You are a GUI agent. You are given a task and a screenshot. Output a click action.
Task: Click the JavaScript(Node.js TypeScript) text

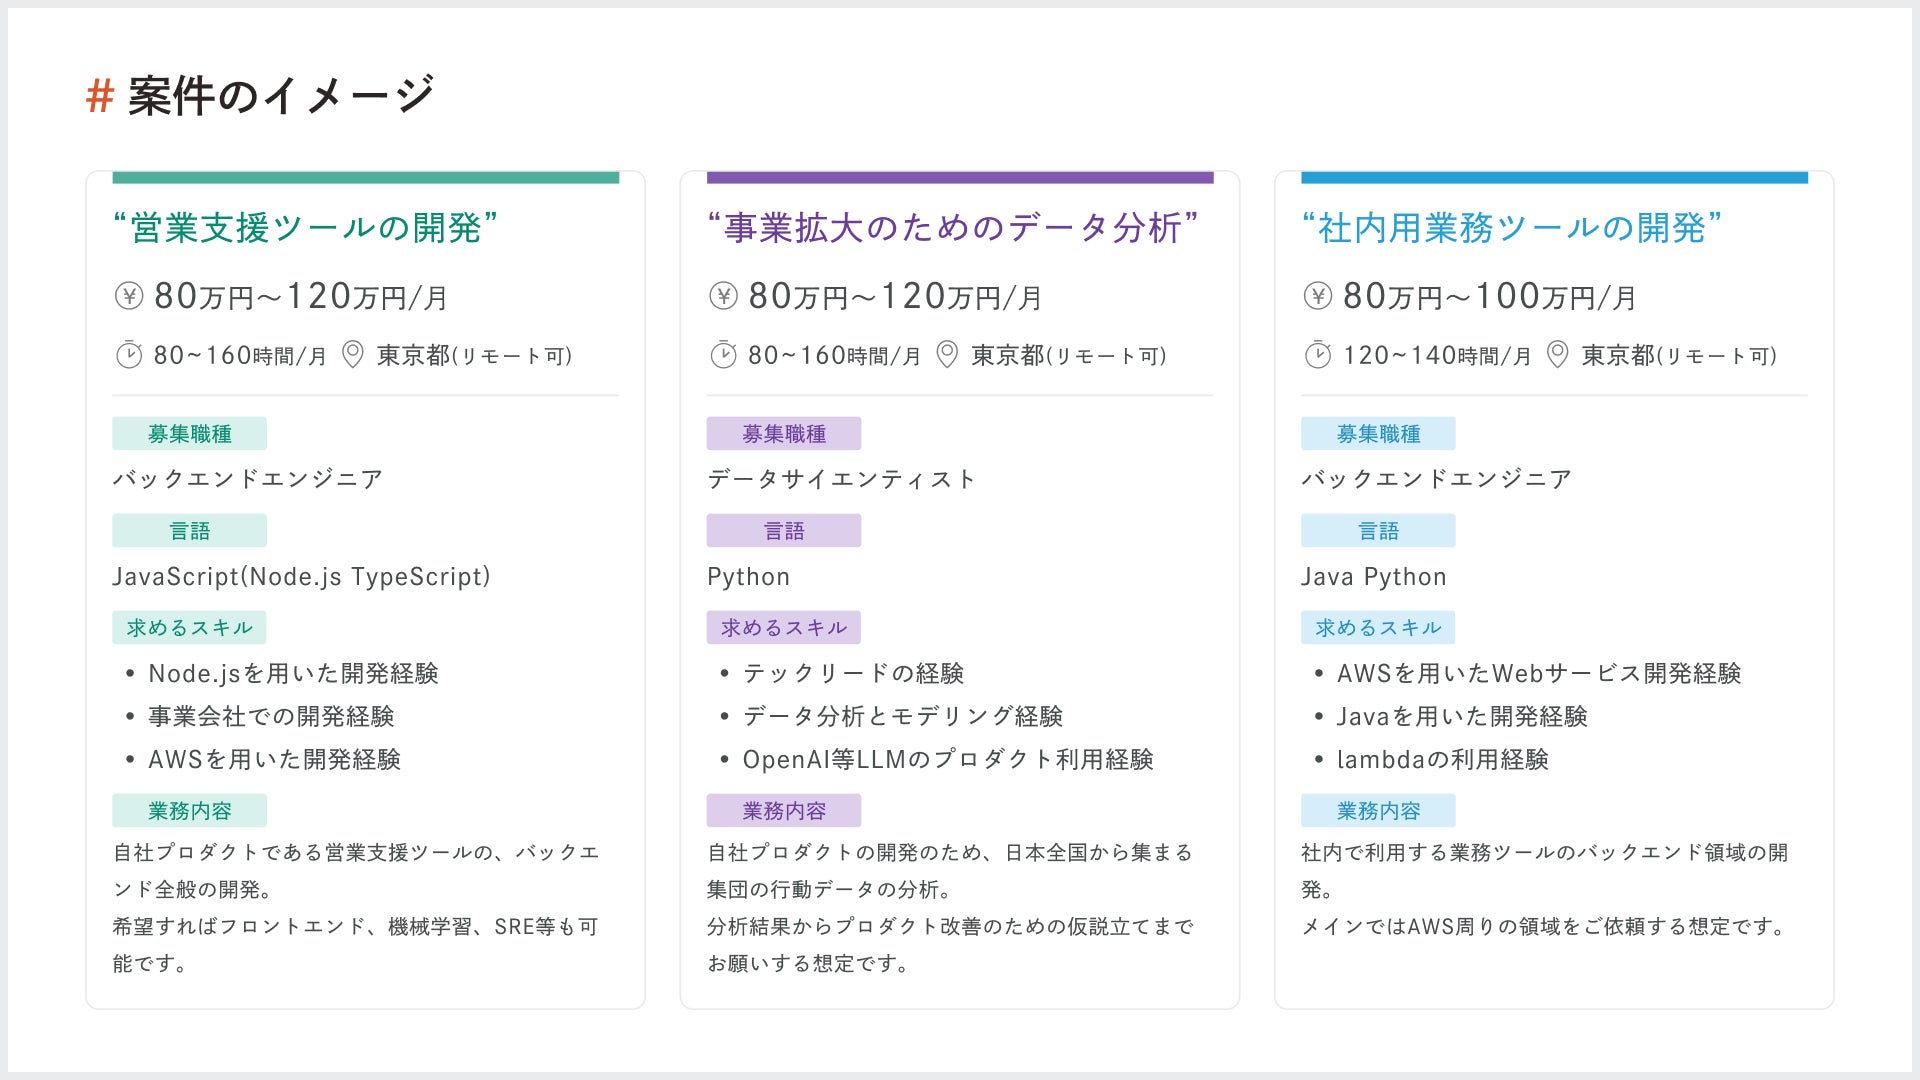click(x=301, y=577)
